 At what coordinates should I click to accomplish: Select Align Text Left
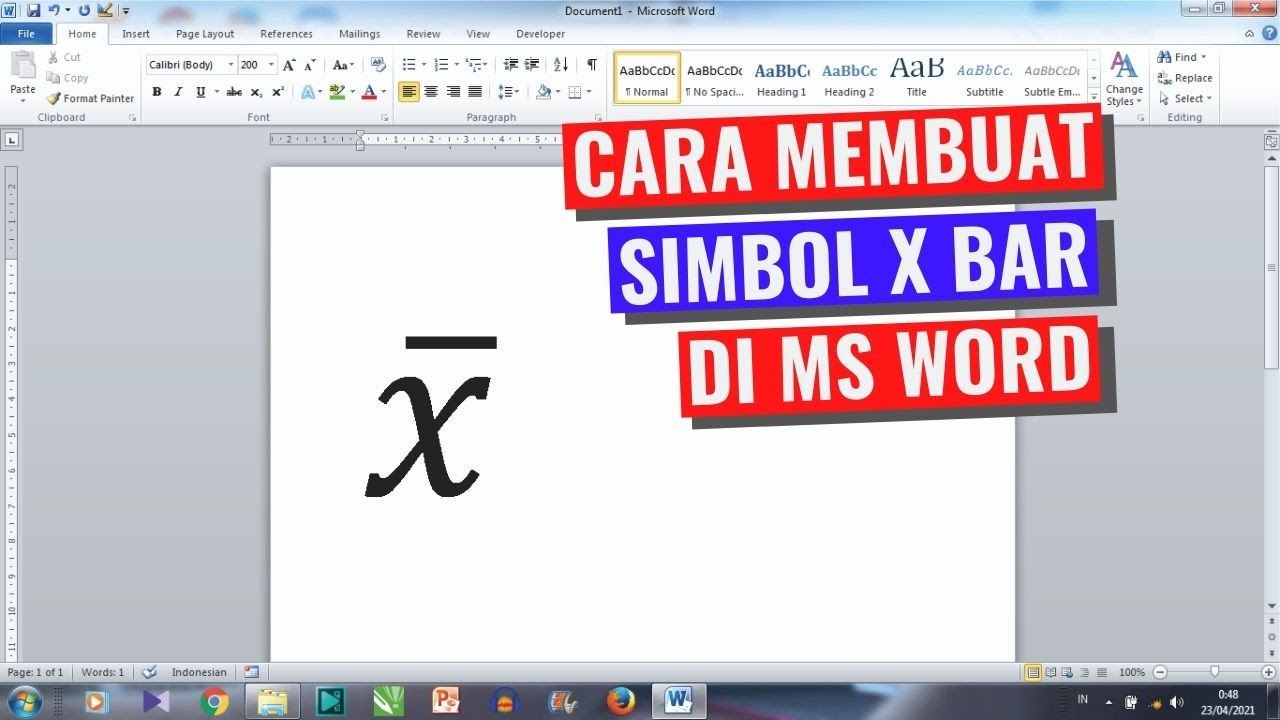coord(409,92)
